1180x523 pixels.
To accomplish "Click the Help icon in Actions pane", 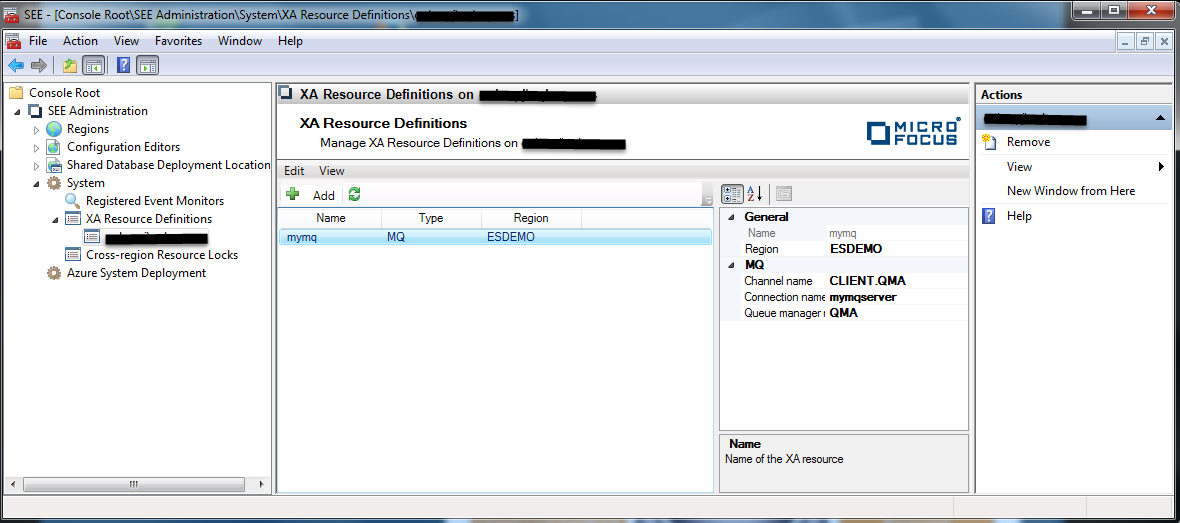I will (x=990, y=217).
